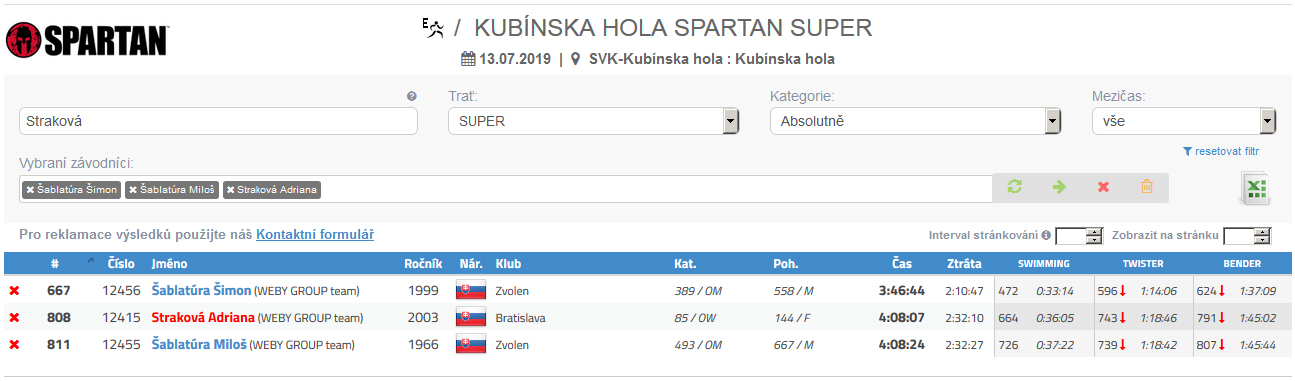Click the Interval stránkování stepper
The height and width of the screenshot is (381, 1295).
(x=1079, y=236)
